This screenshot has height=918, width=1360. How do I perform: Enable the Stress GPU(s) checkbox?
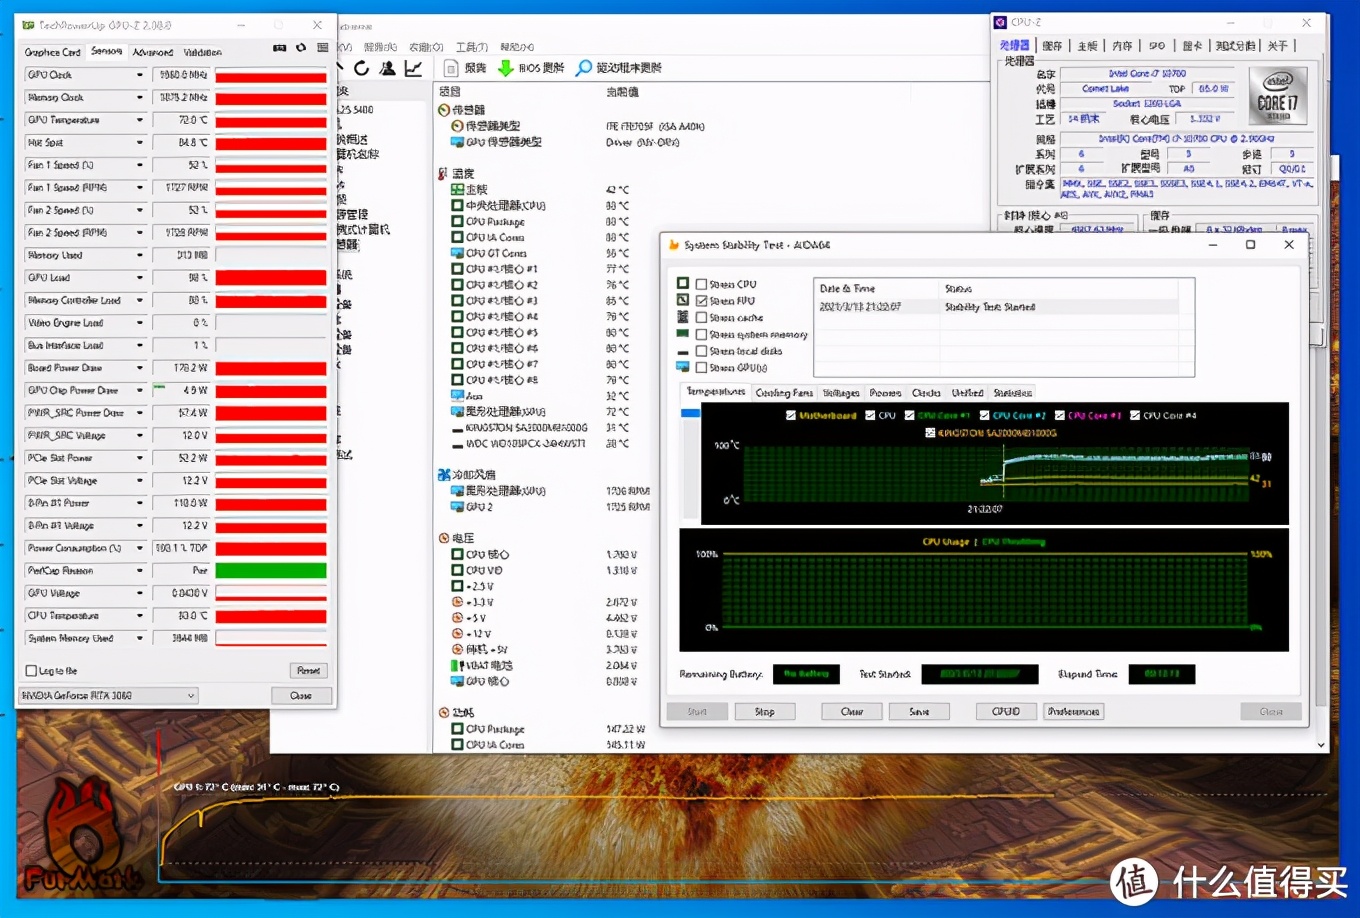point(701,368)
